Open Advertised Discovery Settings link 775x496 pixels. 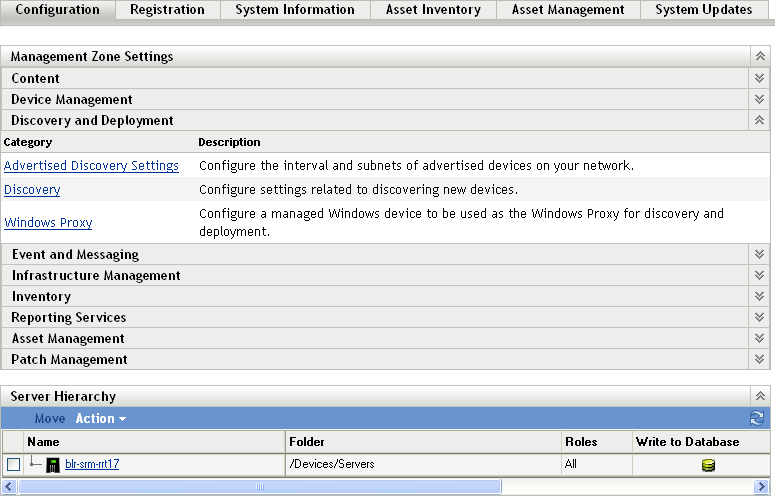click(x=91, y=166)
